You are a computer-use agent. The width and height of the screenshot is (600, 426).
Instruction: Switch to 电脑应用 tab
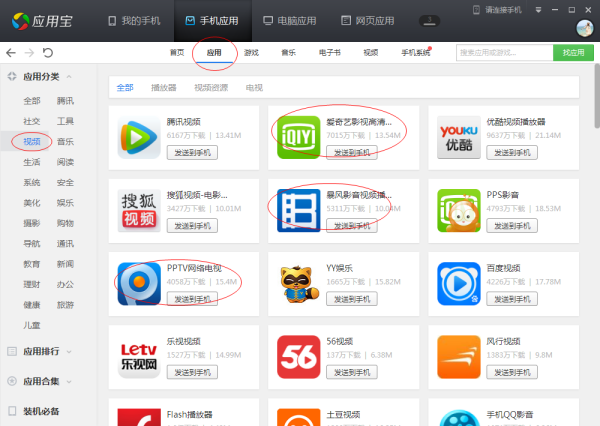pos(290,21)
